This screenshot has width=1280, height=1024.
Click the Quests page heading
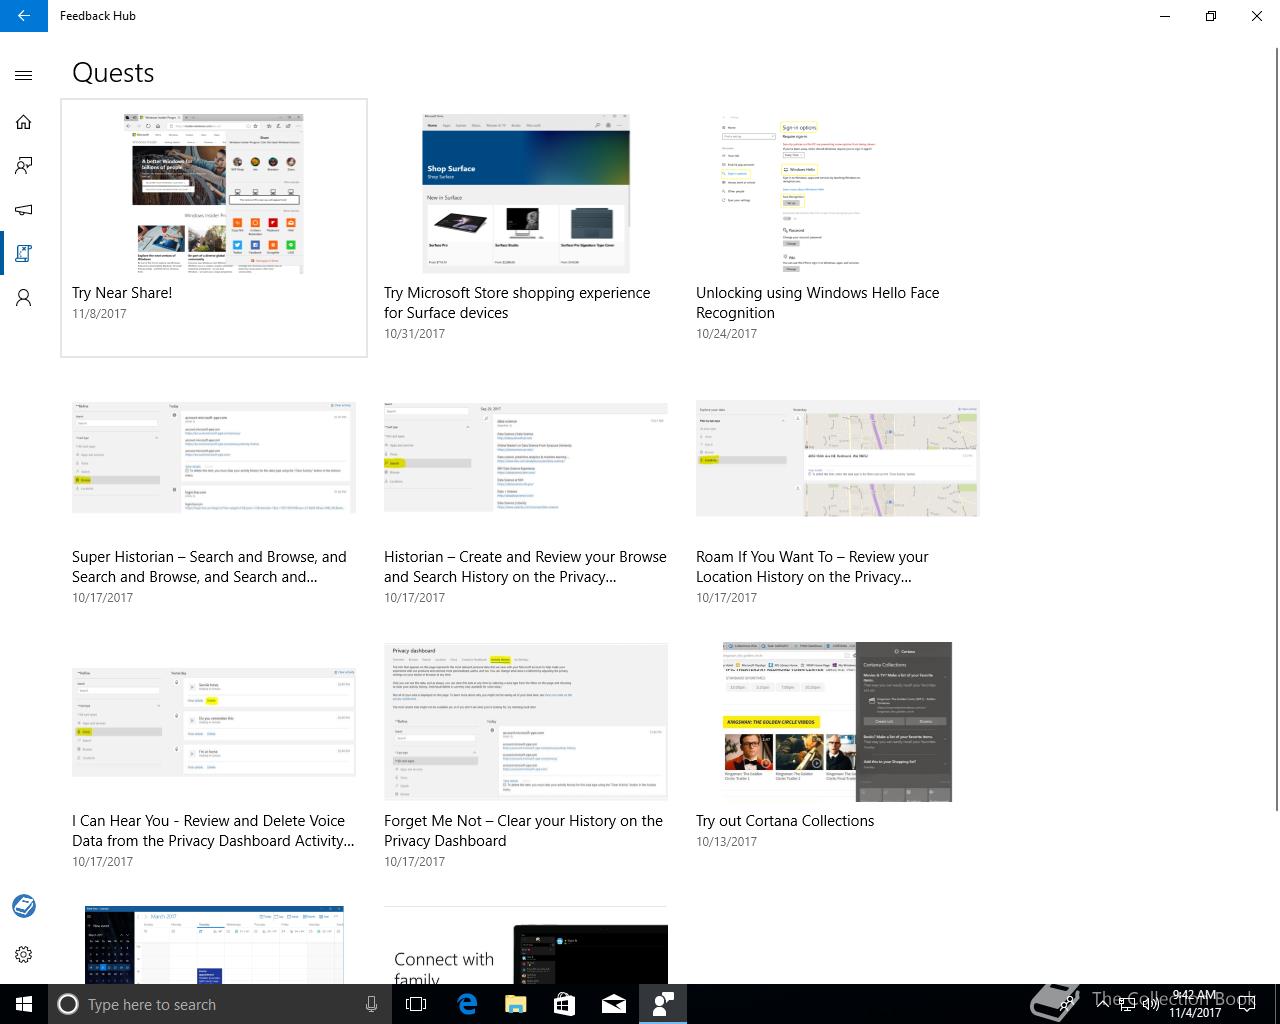113,73
